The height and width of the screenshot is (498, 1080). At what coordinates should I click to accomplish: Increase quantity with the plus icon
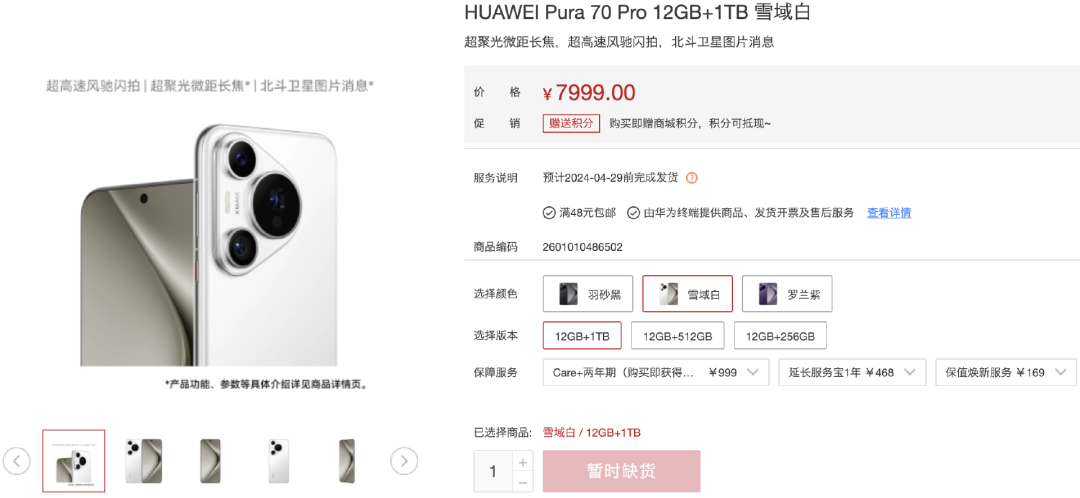point(522,461)
